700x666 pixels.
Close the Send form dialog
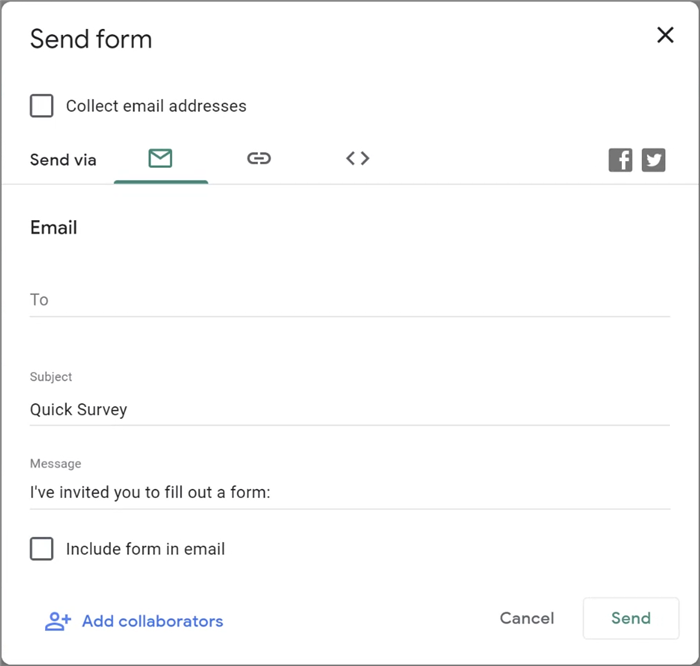(x=665, y=36)
